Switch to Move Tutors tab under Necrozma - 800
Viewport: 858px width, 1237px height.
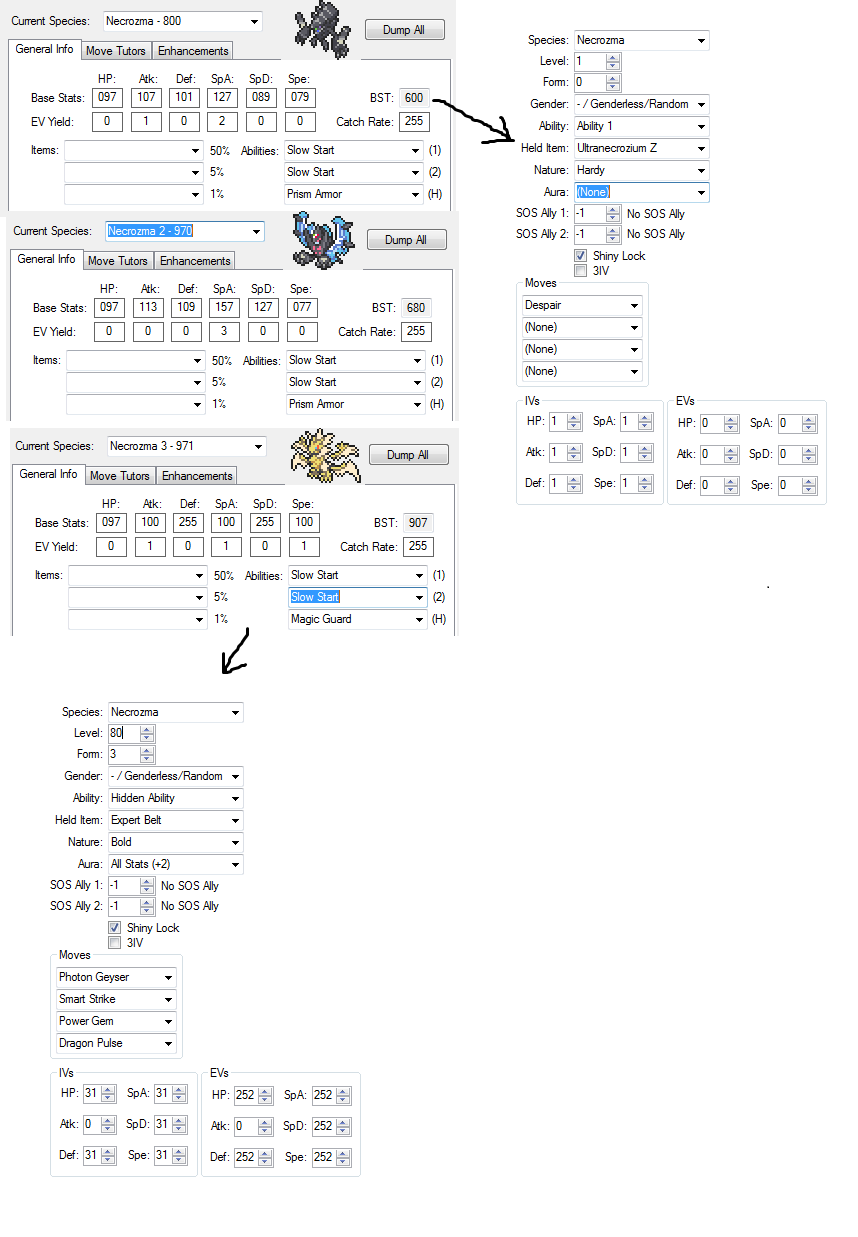click(x=115, y=51)
